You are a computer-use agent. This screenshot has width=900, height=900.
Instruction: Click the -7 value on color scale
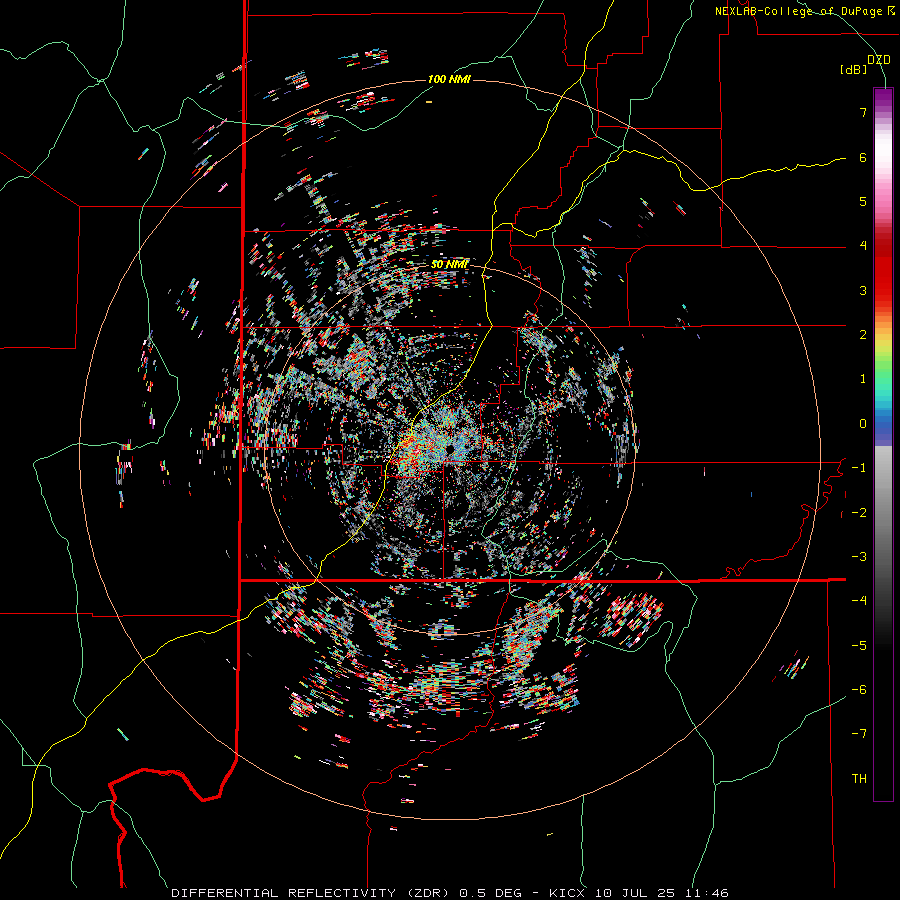tap(859, 734)
